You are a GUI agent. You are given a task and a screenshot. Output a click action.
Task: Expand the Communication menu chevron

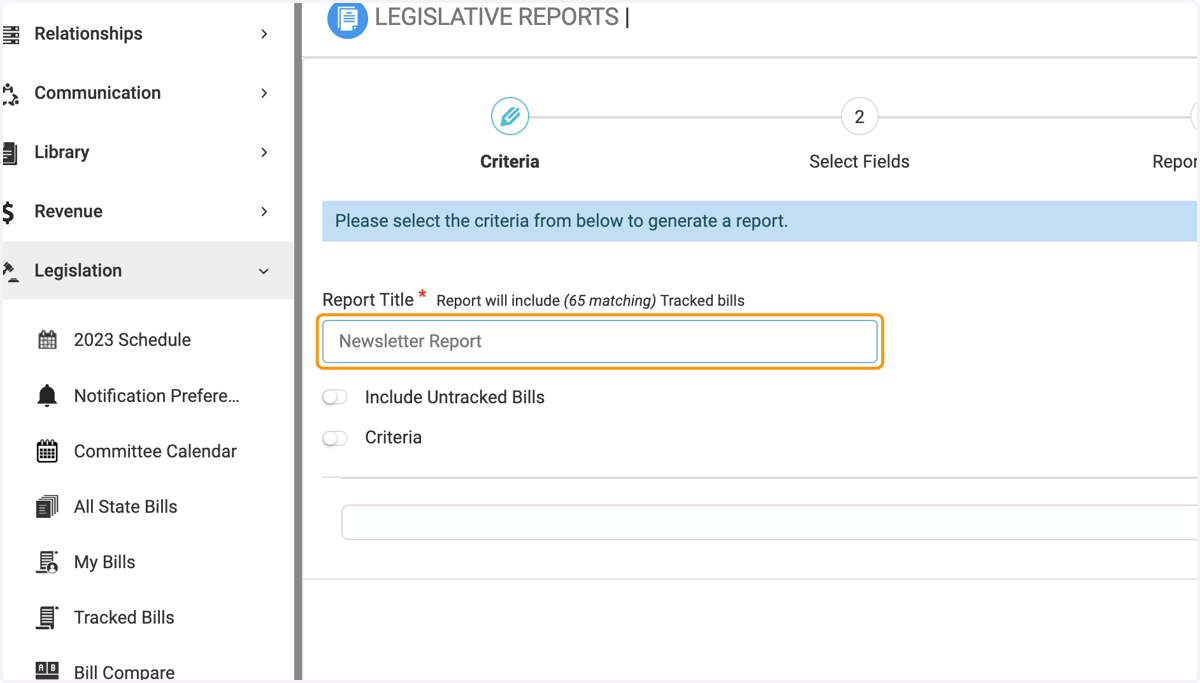(264, 93)
